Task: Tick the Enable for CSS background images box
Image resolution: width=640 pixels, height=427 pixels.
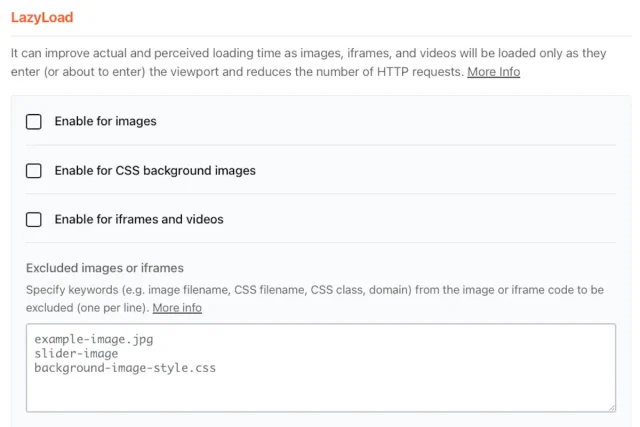Action: [x=34, y=171]
